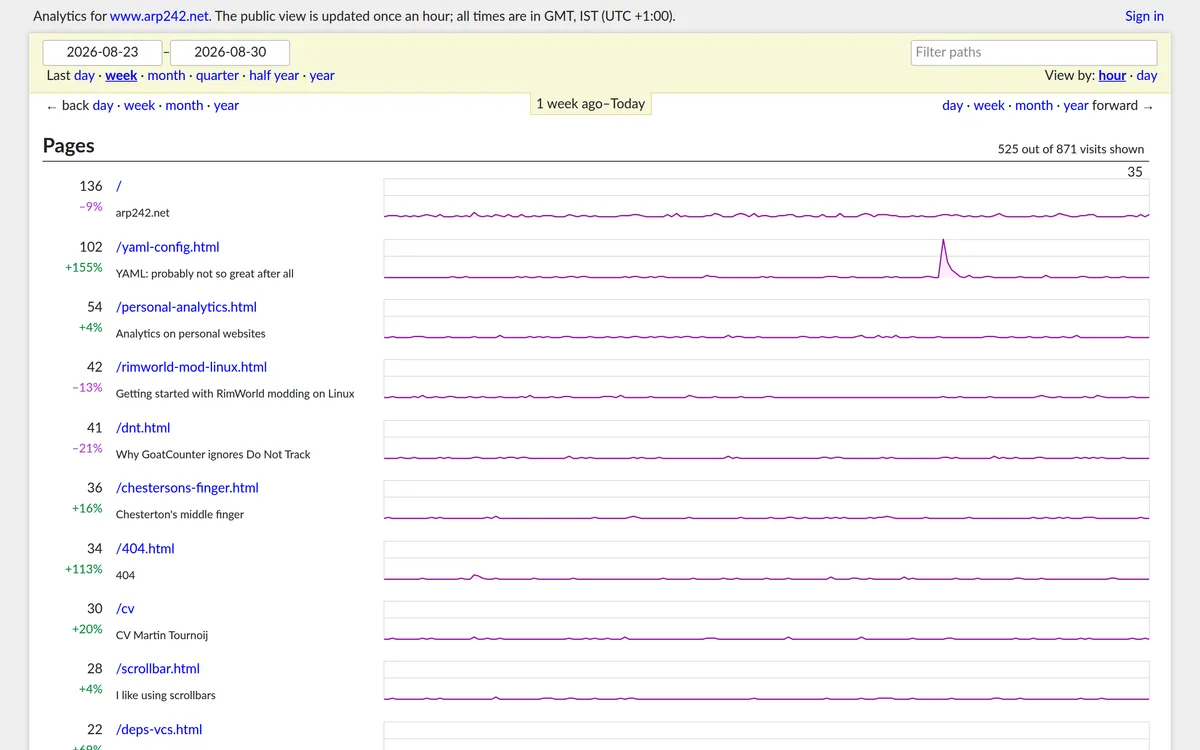This screenshot has width=1200, height=750.
Task: Open /404.html page stats
Action: [x=145, y=548]
